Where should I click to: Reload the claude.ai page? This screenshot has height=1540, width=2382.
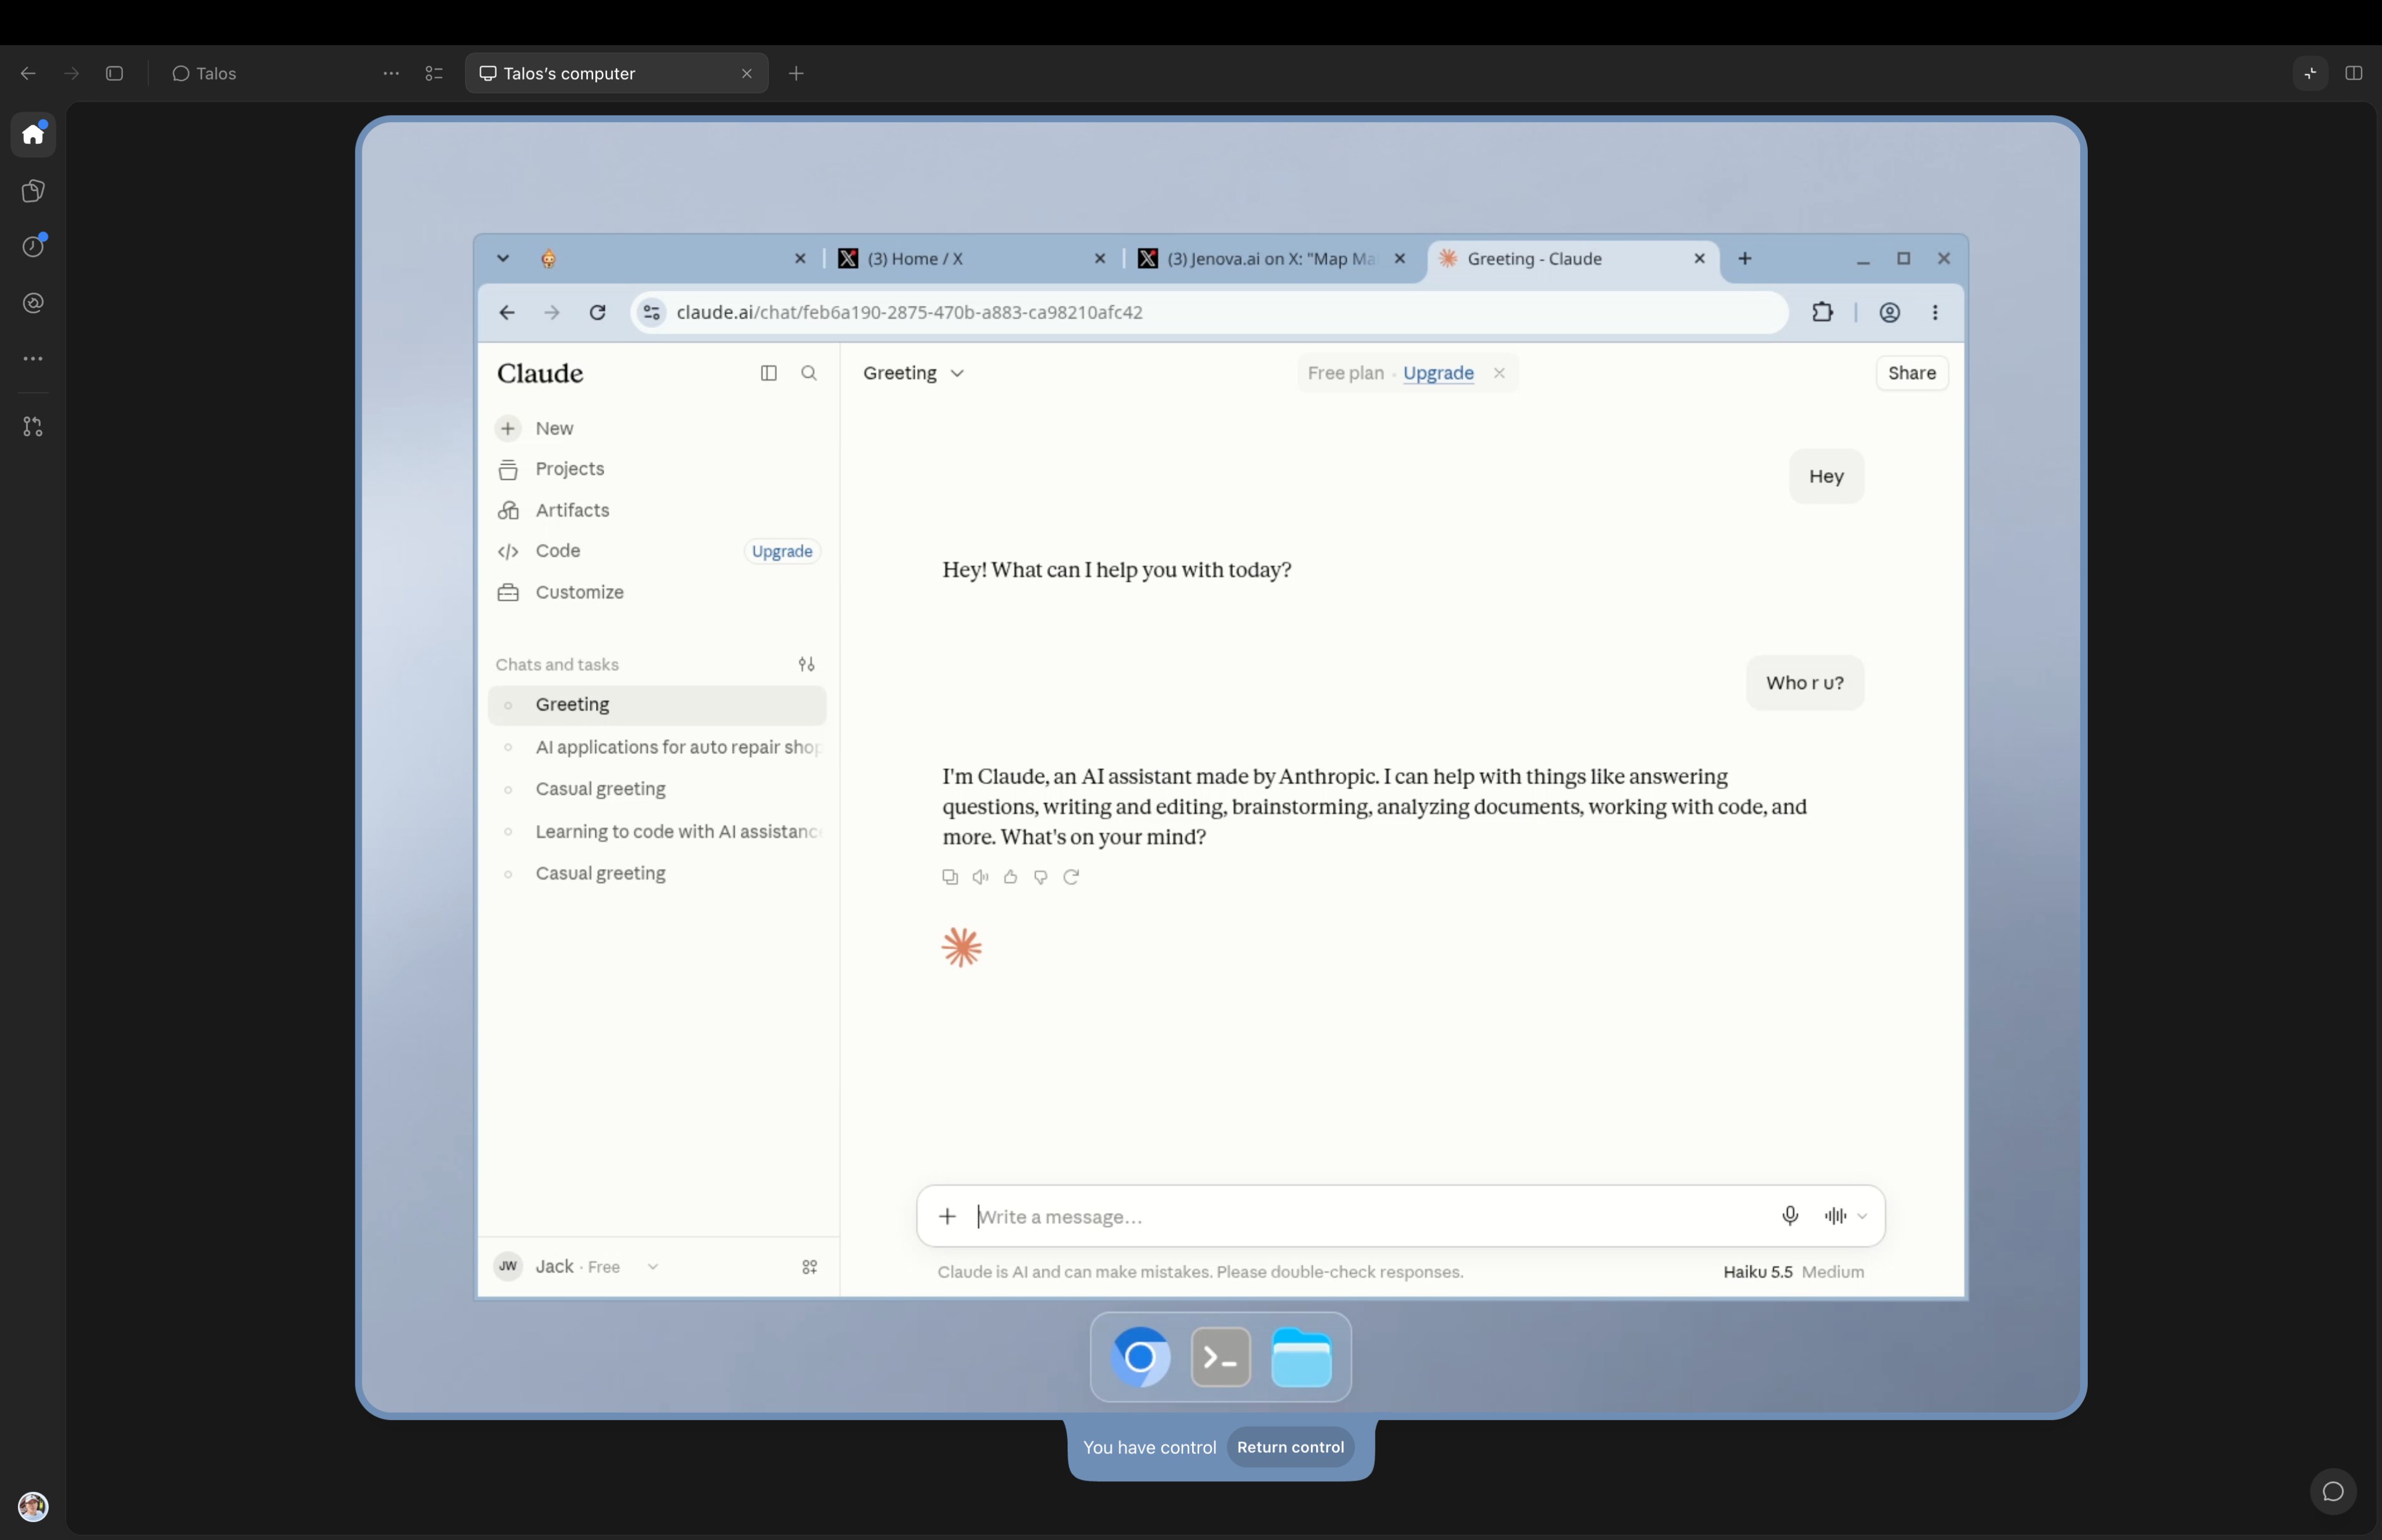click(x=597, y=312)
